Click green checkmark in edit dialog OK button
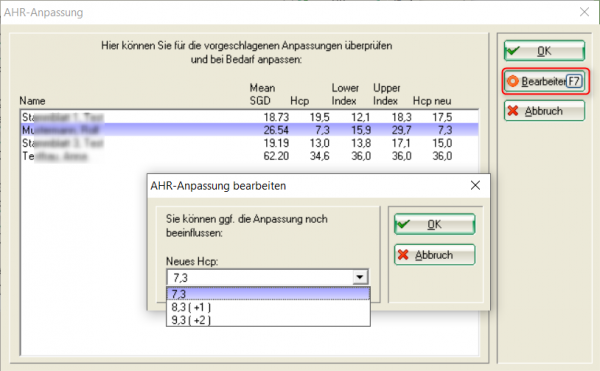Screen dimensions: 600x371 pos(403,224)
